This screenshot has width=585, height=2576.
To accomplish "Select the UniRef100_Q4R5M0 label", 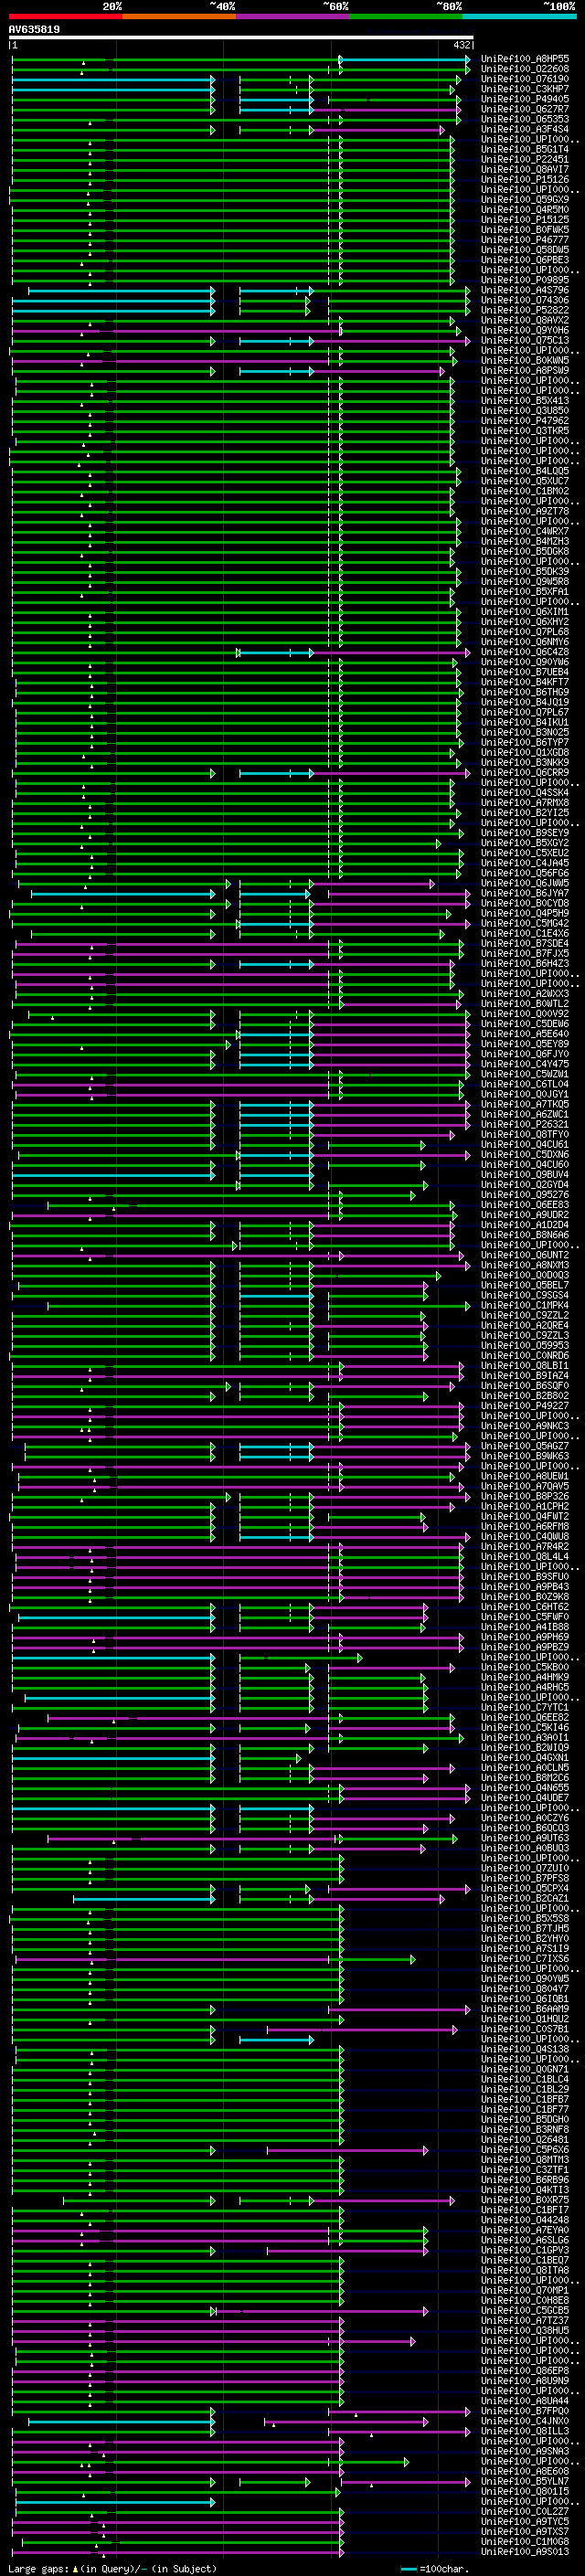I will click(525, 210).
